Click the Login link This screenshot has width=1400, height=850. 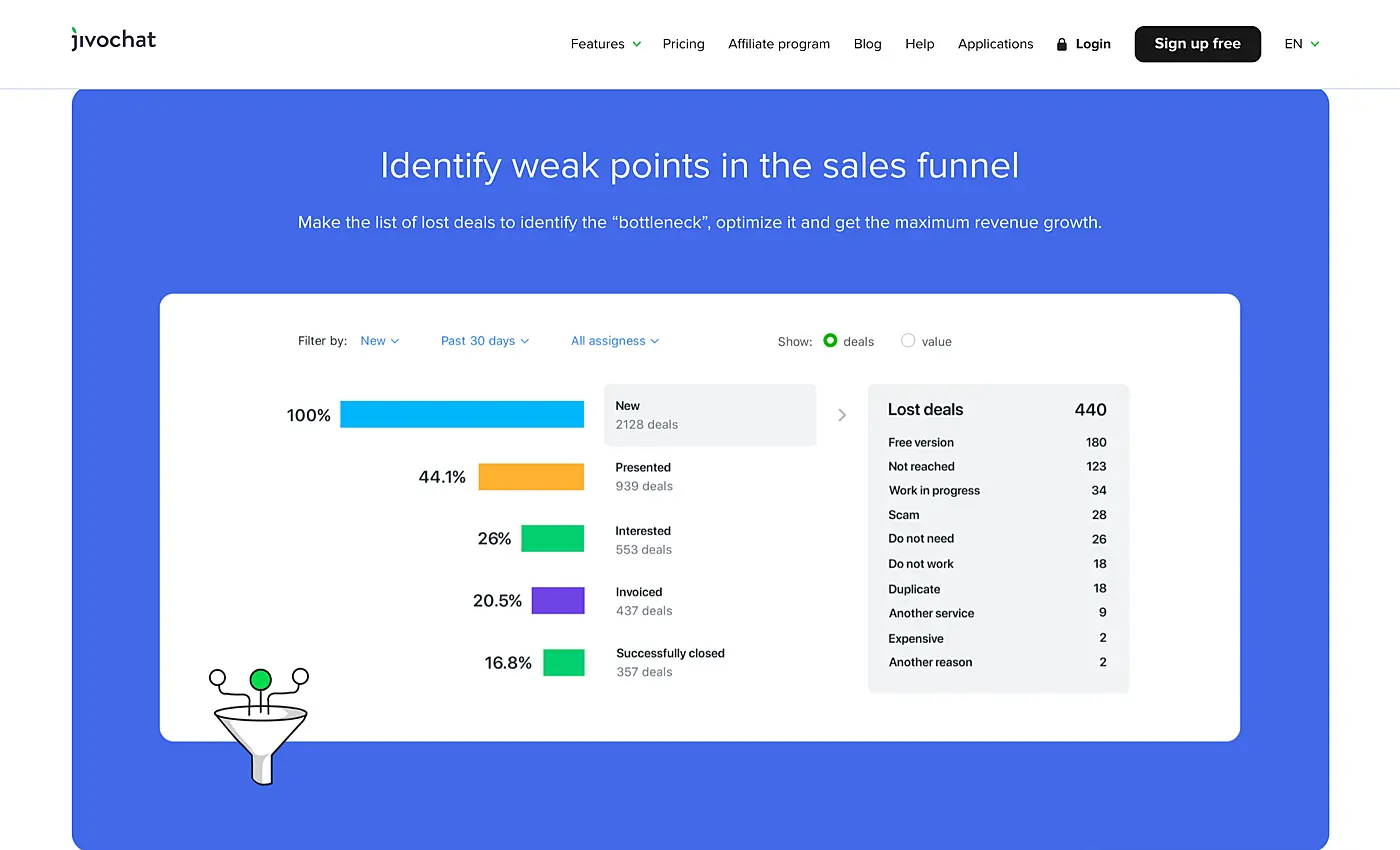(1093, 44)
